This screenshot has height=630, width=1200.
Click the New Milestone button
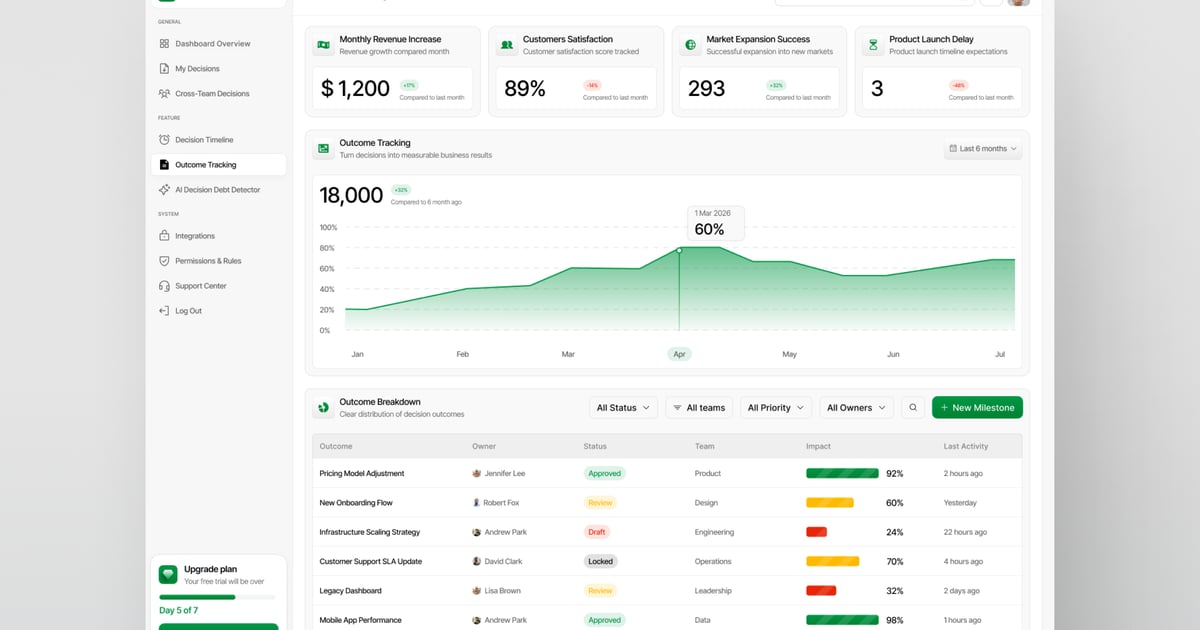point(977,408)
